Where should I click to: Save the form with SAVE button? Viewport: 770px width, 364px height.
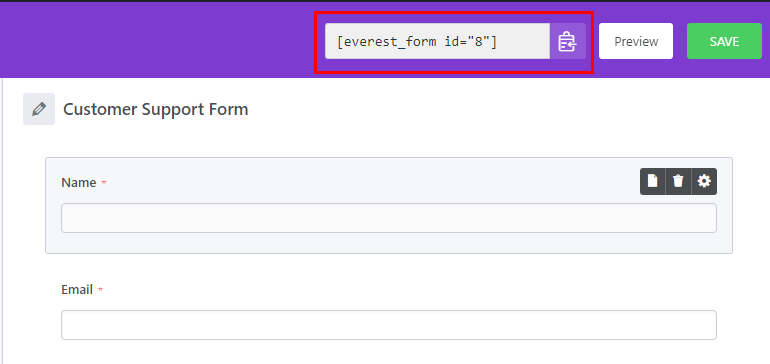click(x=724, y=41)
